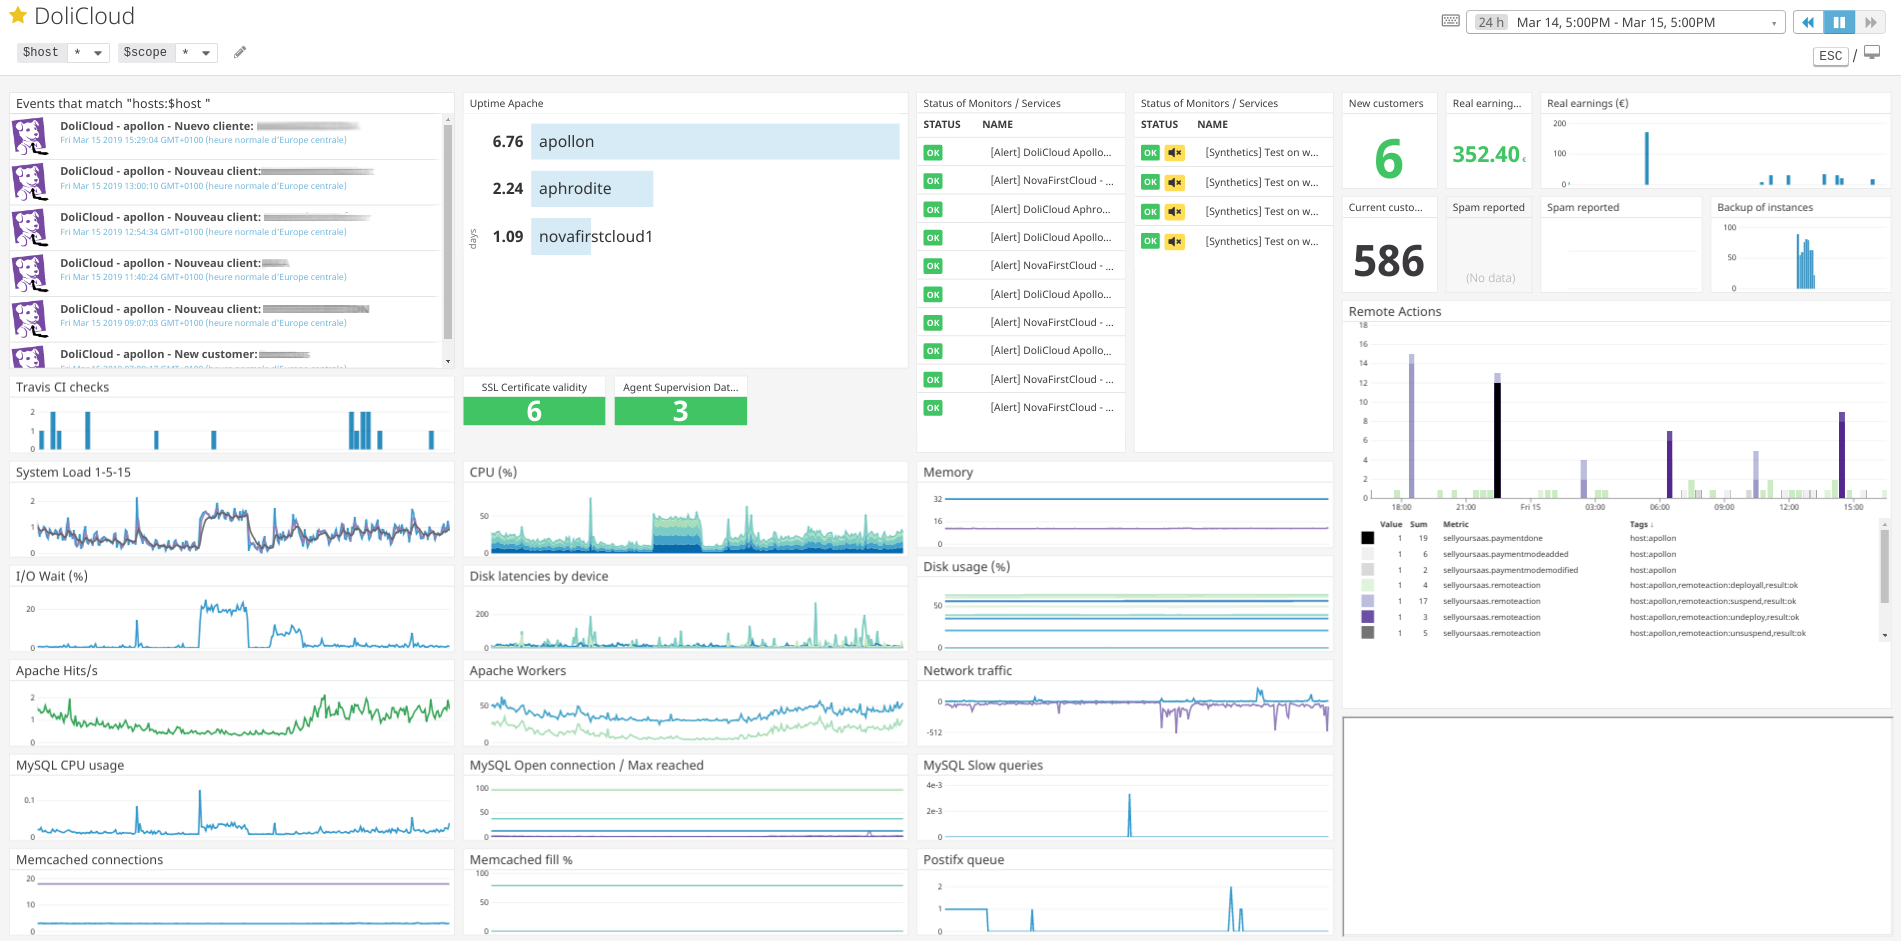Sort legend by the Metric column
This screenshot has width=1901, height=941.
[x=1456, y=524]
